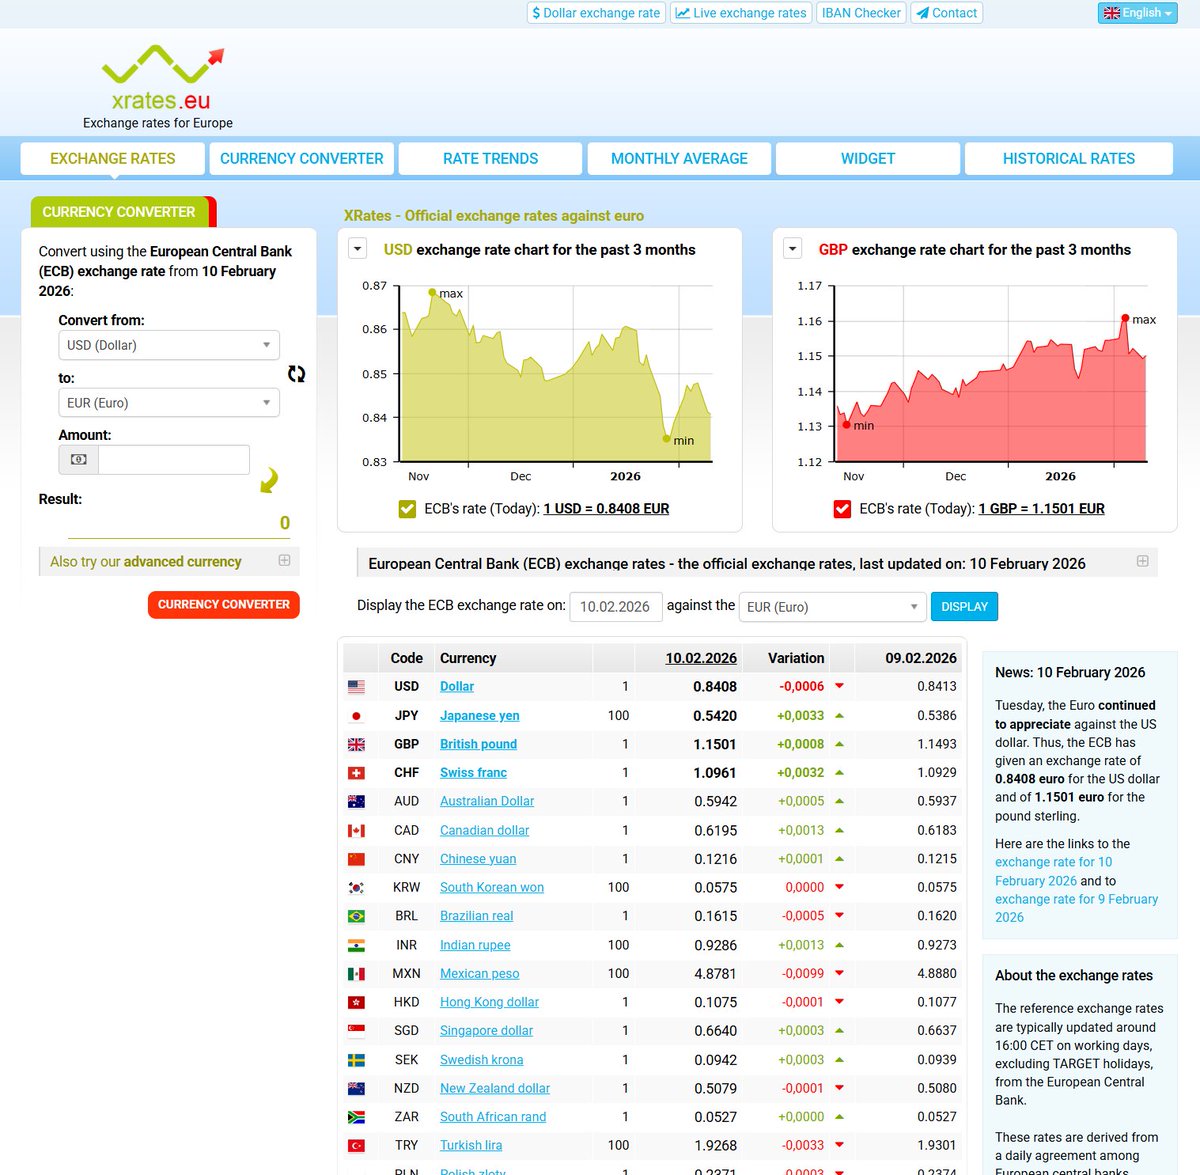
Task: Click the banknote icon beside Amount field
Action: pyautogui.click(x=79, y=460)
